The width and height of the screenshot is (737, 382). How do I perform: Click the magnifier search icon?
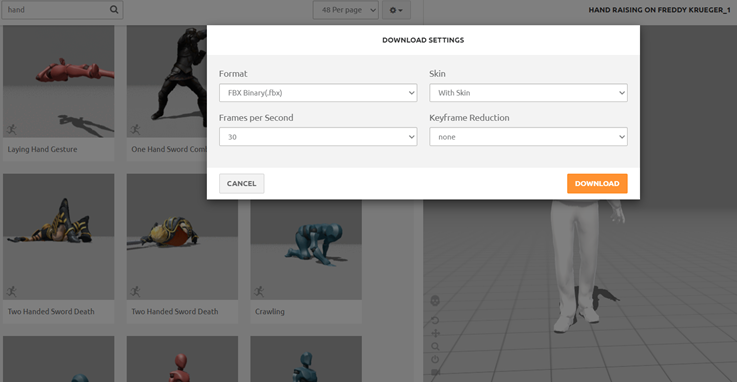114,9
